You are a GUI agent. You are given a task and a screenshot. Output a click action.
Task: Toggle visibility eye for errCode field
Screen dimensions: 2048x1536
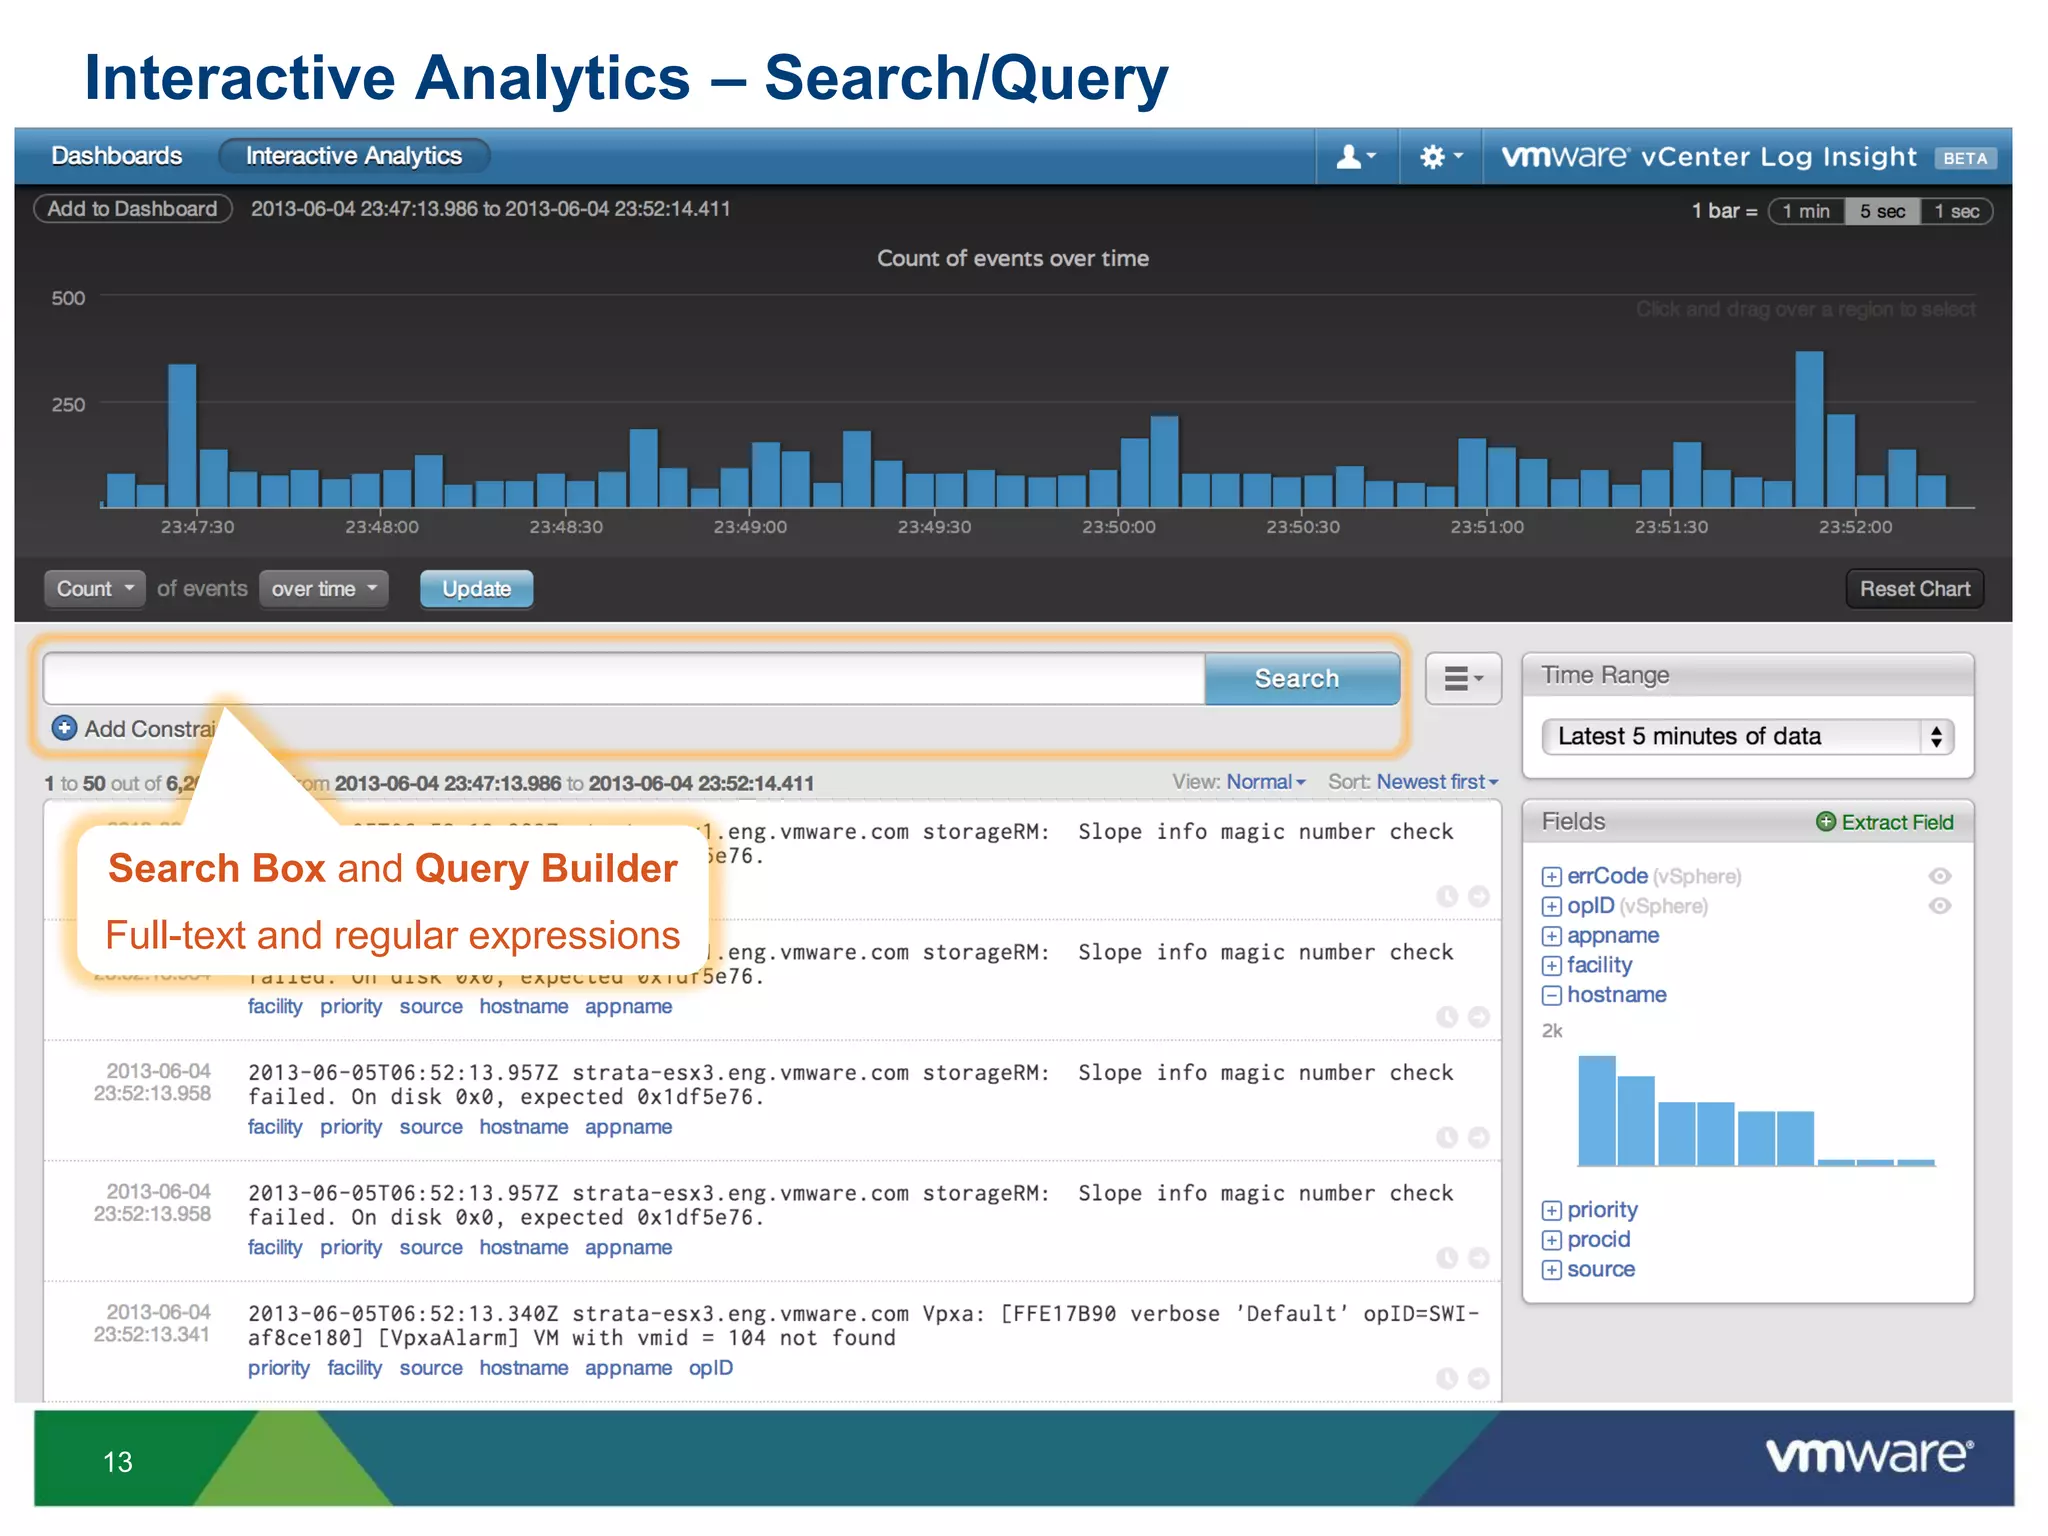coord(1939,876)
